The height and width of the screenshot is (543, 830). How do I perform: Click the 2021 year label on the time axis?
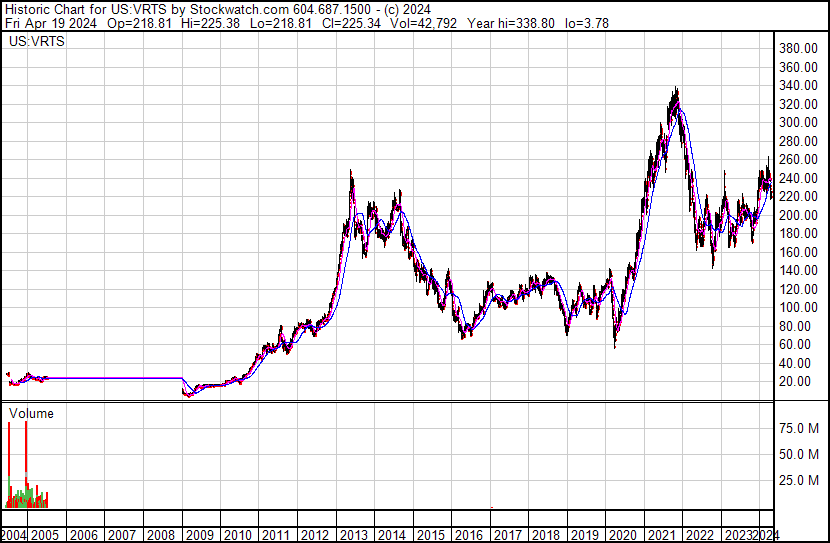click(x=660, y=535)
